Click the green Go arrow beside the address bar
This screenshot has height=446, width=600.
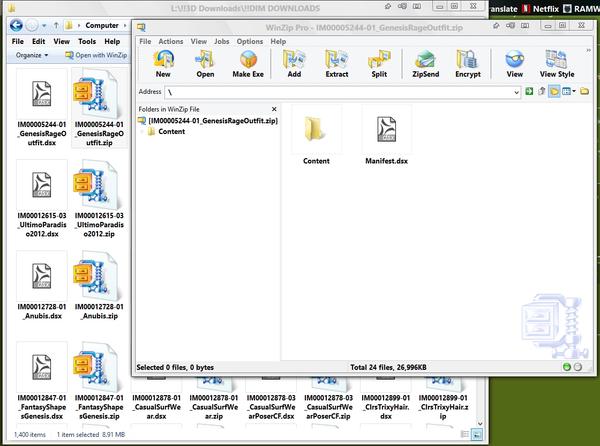(x=529, y=91)
